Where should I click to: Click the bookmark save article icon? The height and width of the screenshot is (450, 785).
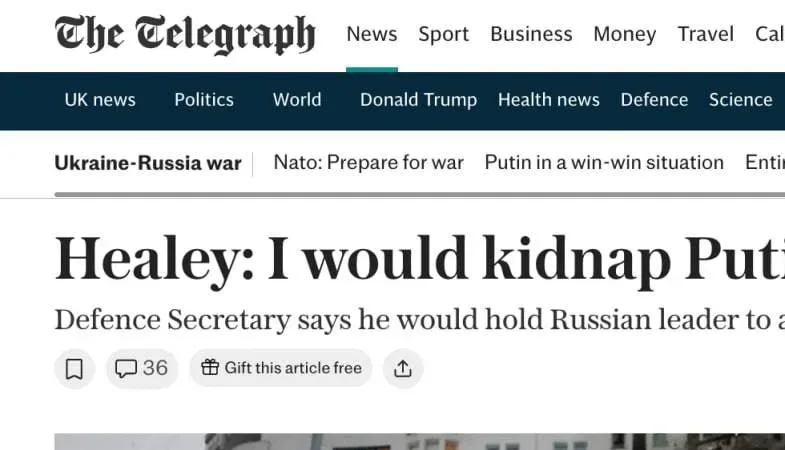(x=74, y=368)
